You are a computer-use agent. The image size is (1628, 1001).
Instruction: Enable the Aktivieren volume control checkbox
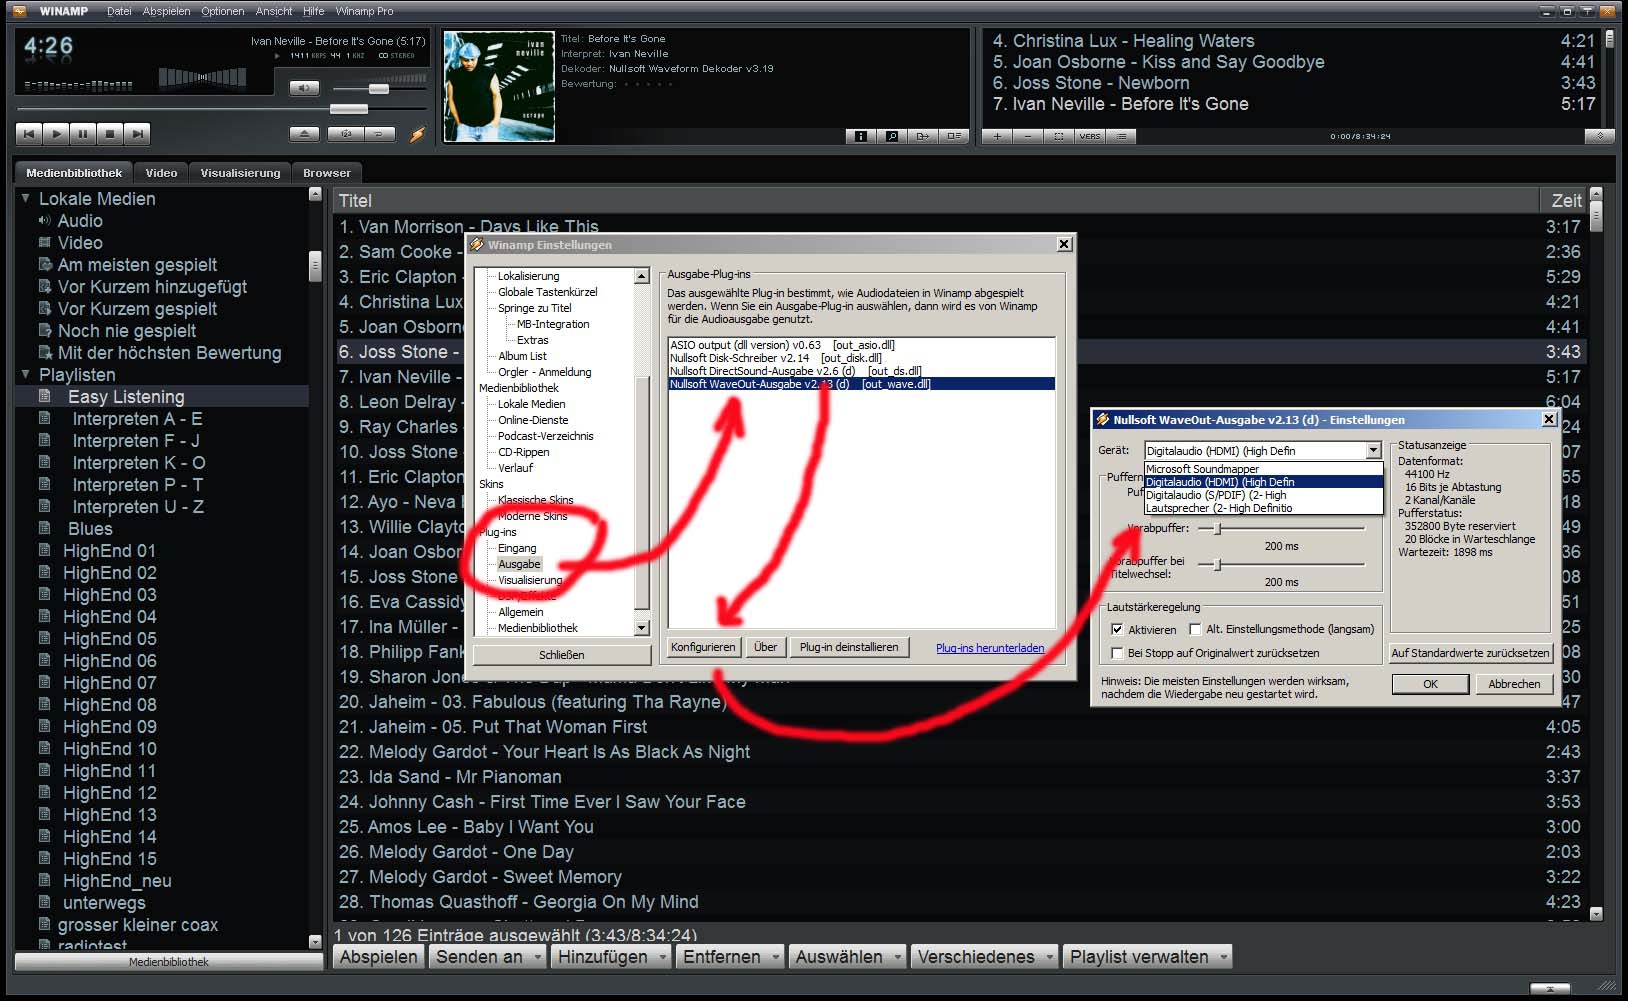[1117, 629]
